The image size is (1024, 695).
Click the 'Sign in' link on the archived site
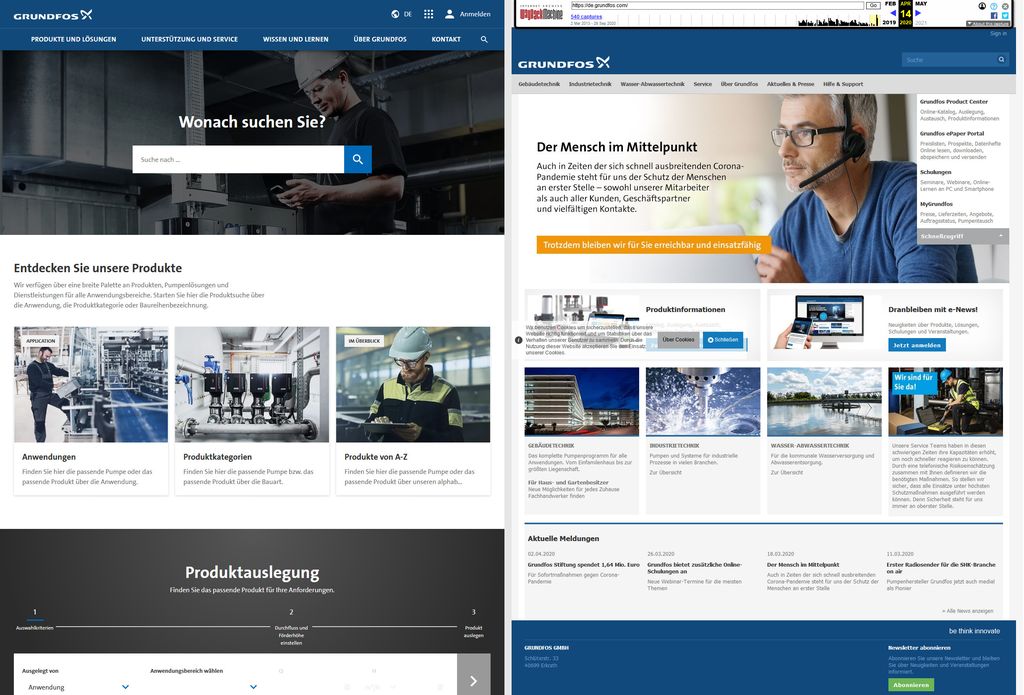tap(998, 33)
